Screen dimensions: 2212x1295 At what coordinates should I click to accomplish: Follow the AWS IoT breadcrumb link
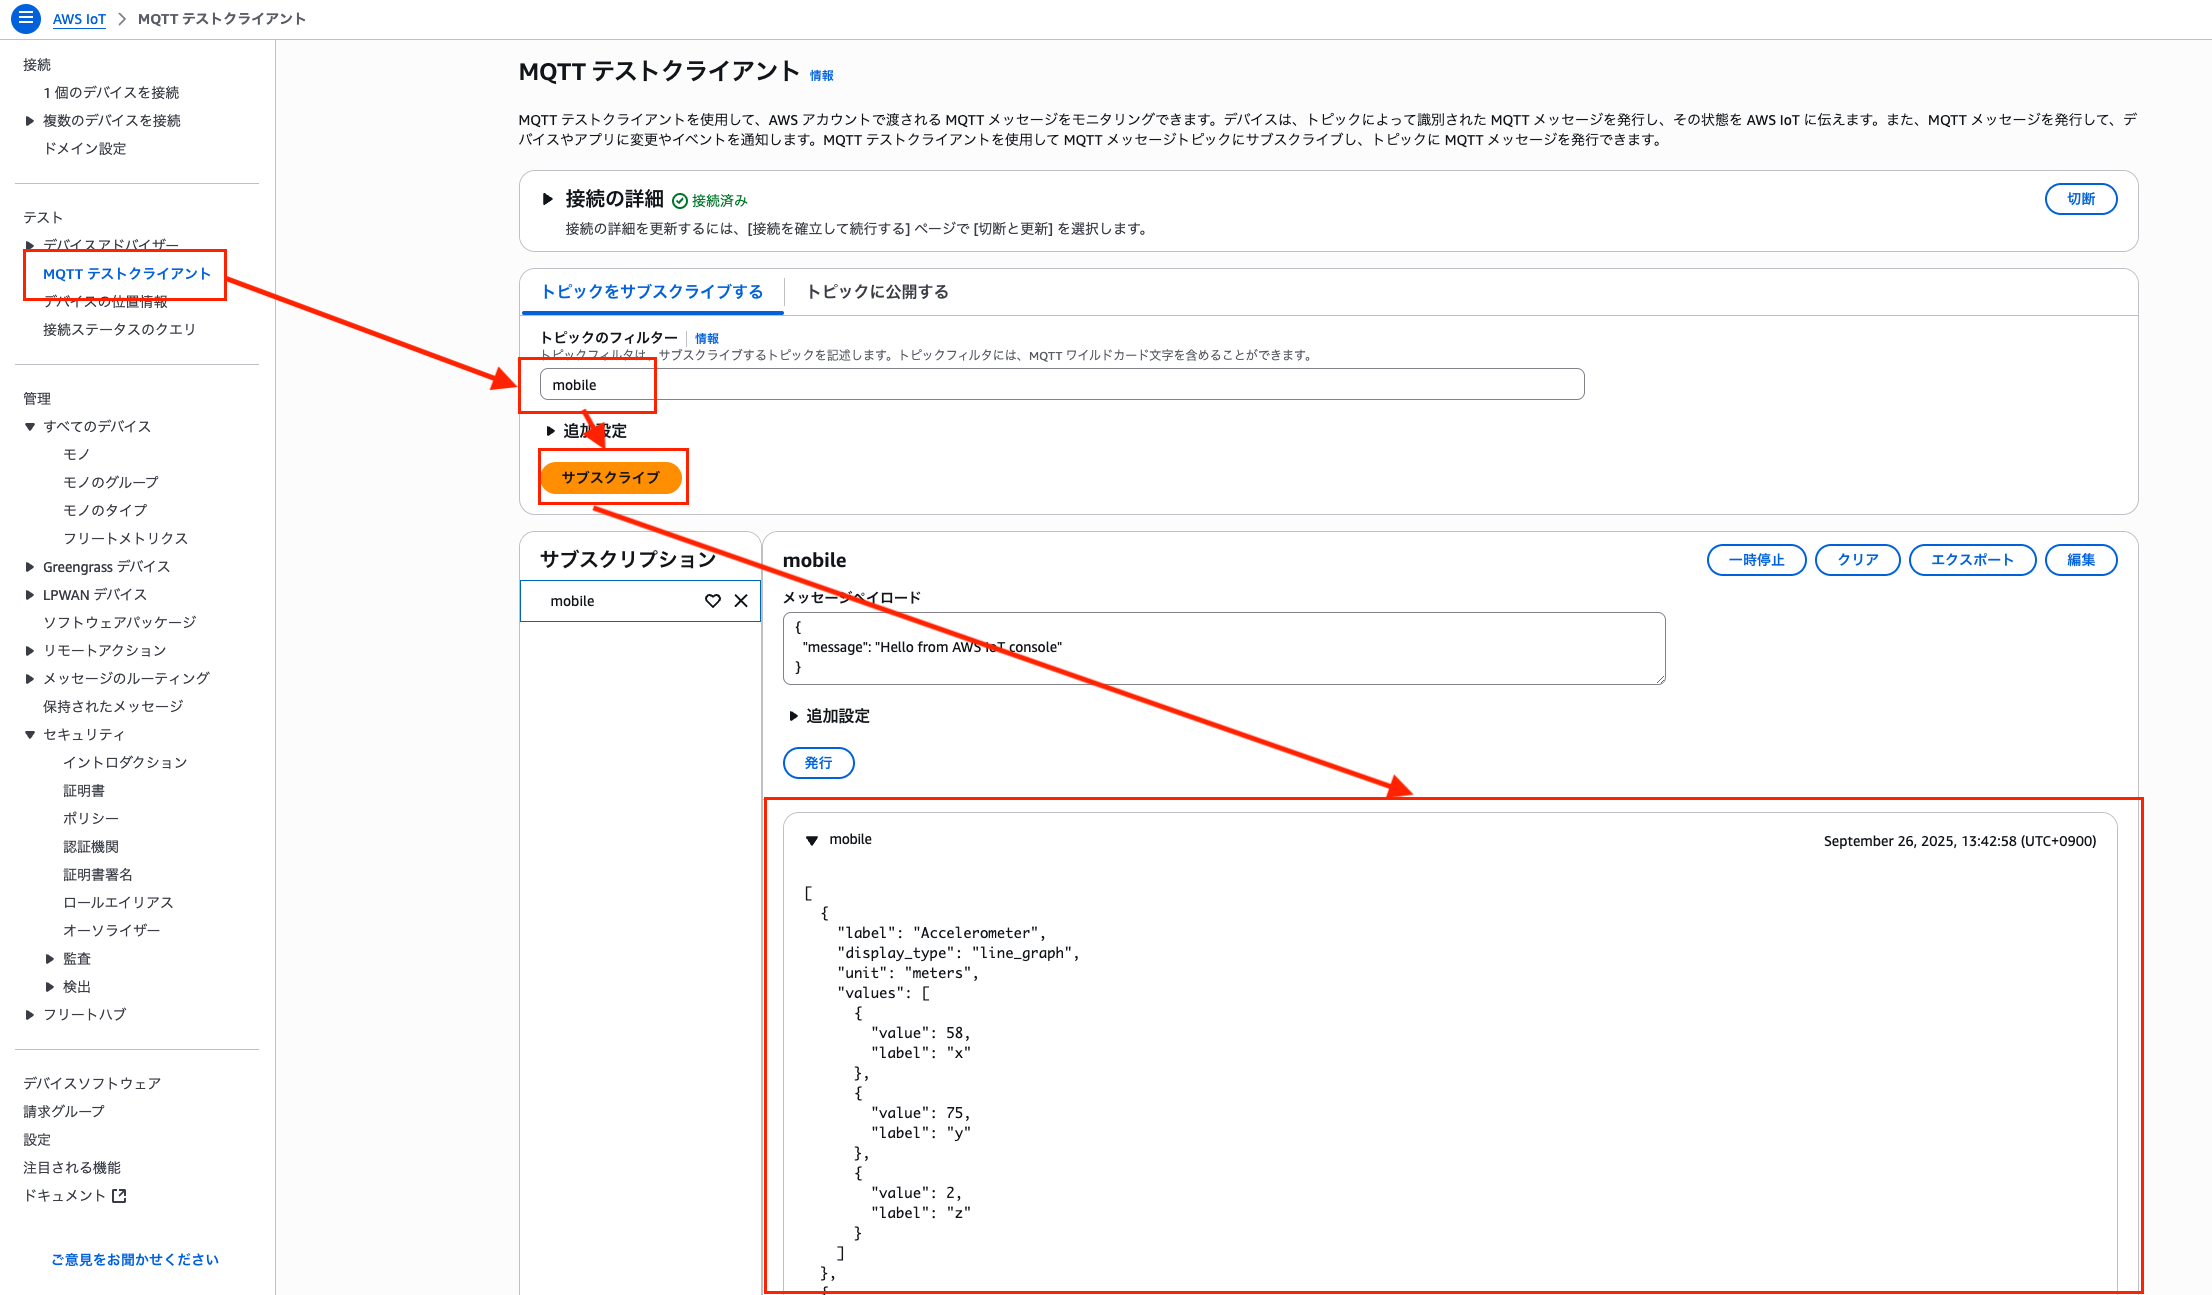(x=79, y=18)
